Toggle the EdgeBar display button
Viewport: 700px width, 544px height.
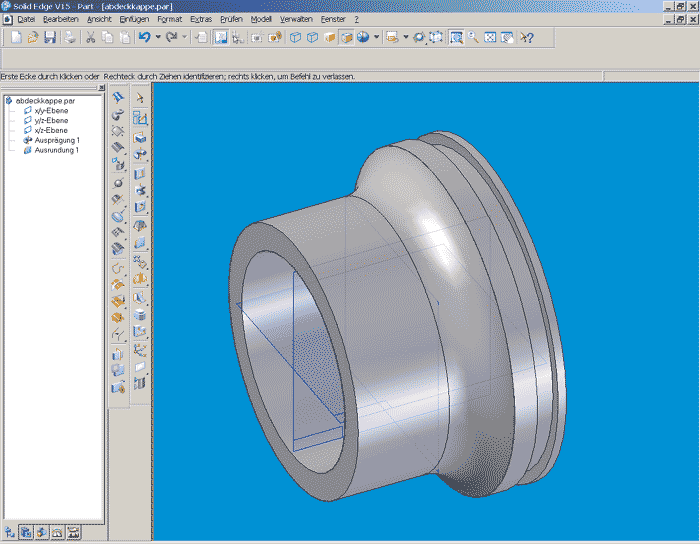[221, 37]
